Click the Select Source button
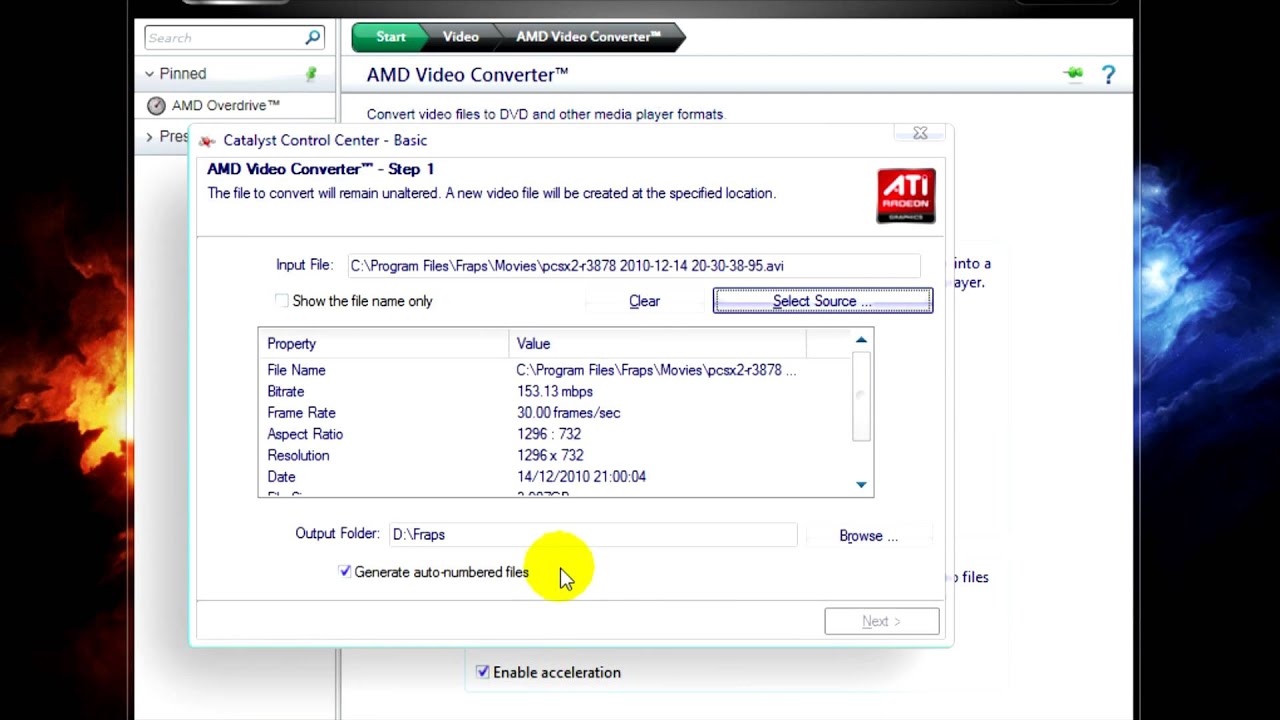The image size is (1280, 720). click(x=823, y=301)
